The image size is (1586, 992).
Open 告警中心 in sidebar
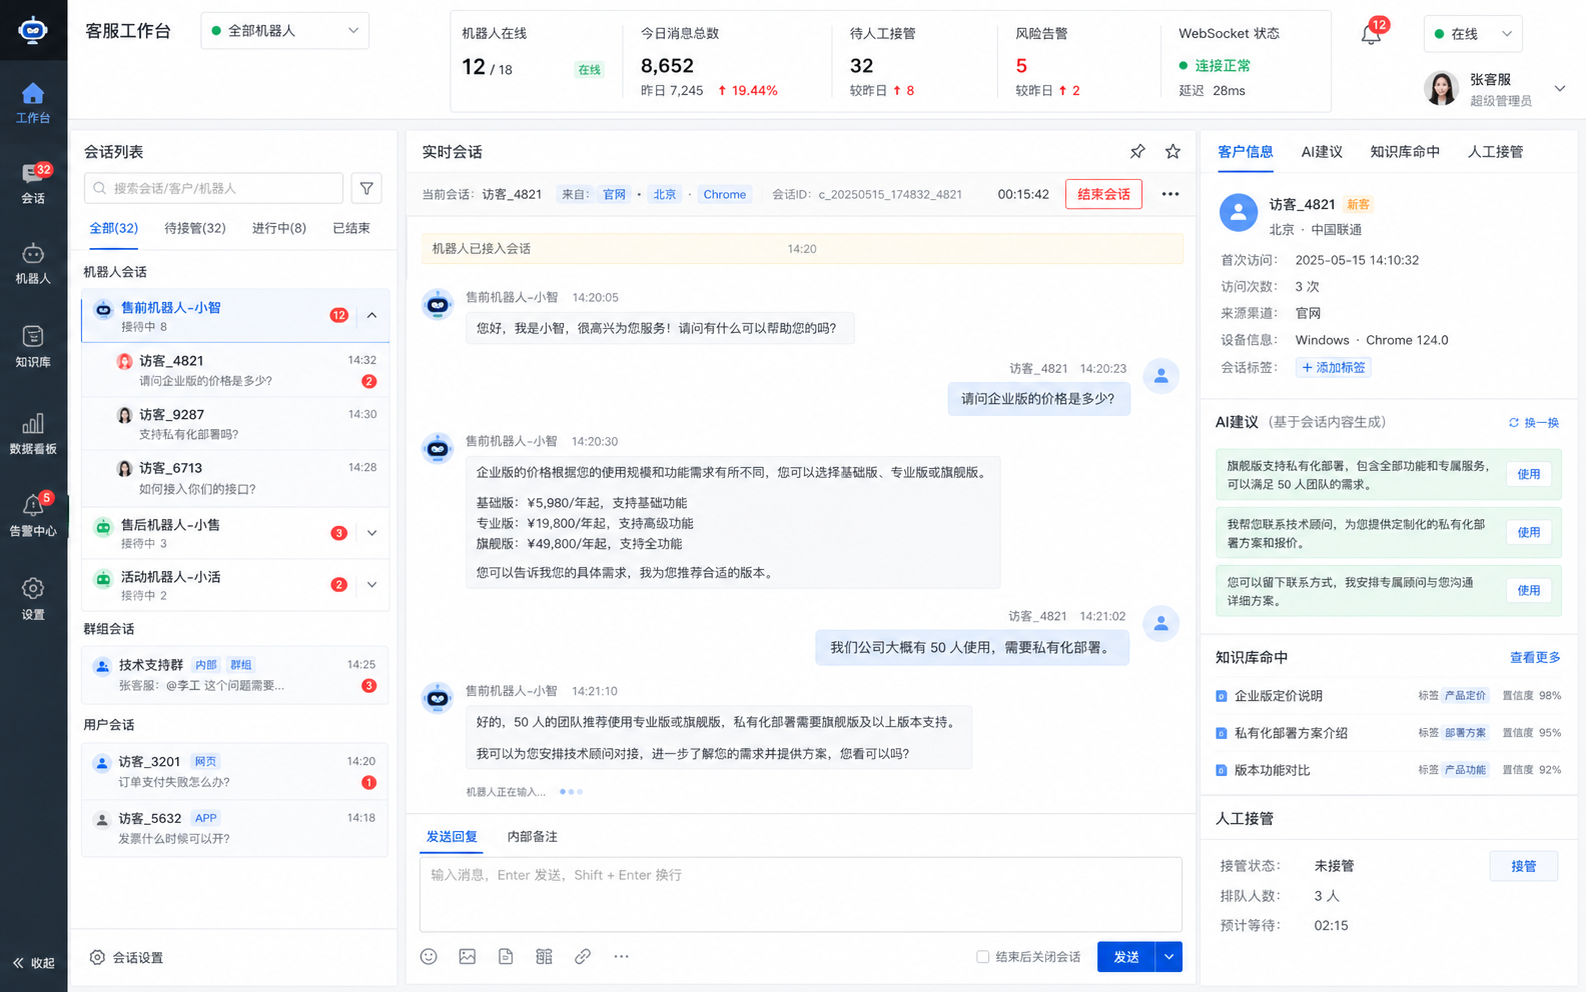pos(33,515)
